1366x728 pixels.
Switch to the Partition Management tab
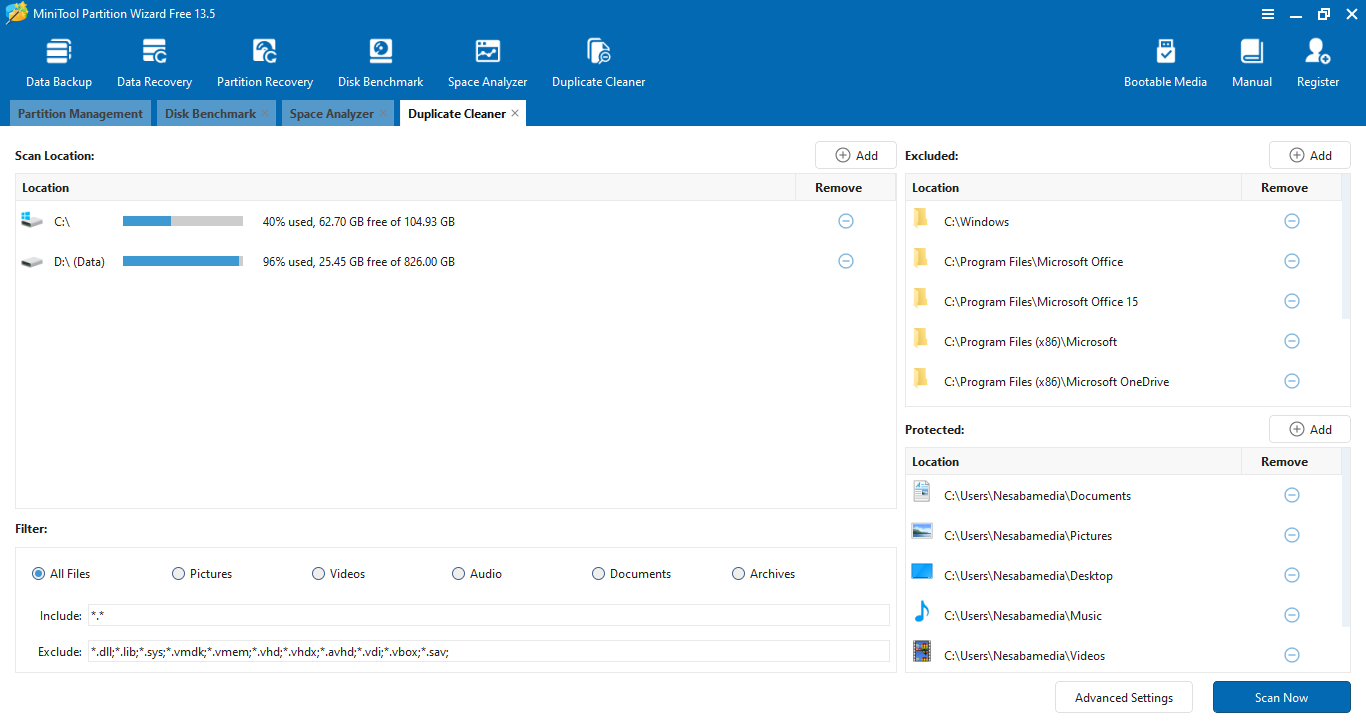[x=80, y=114]
